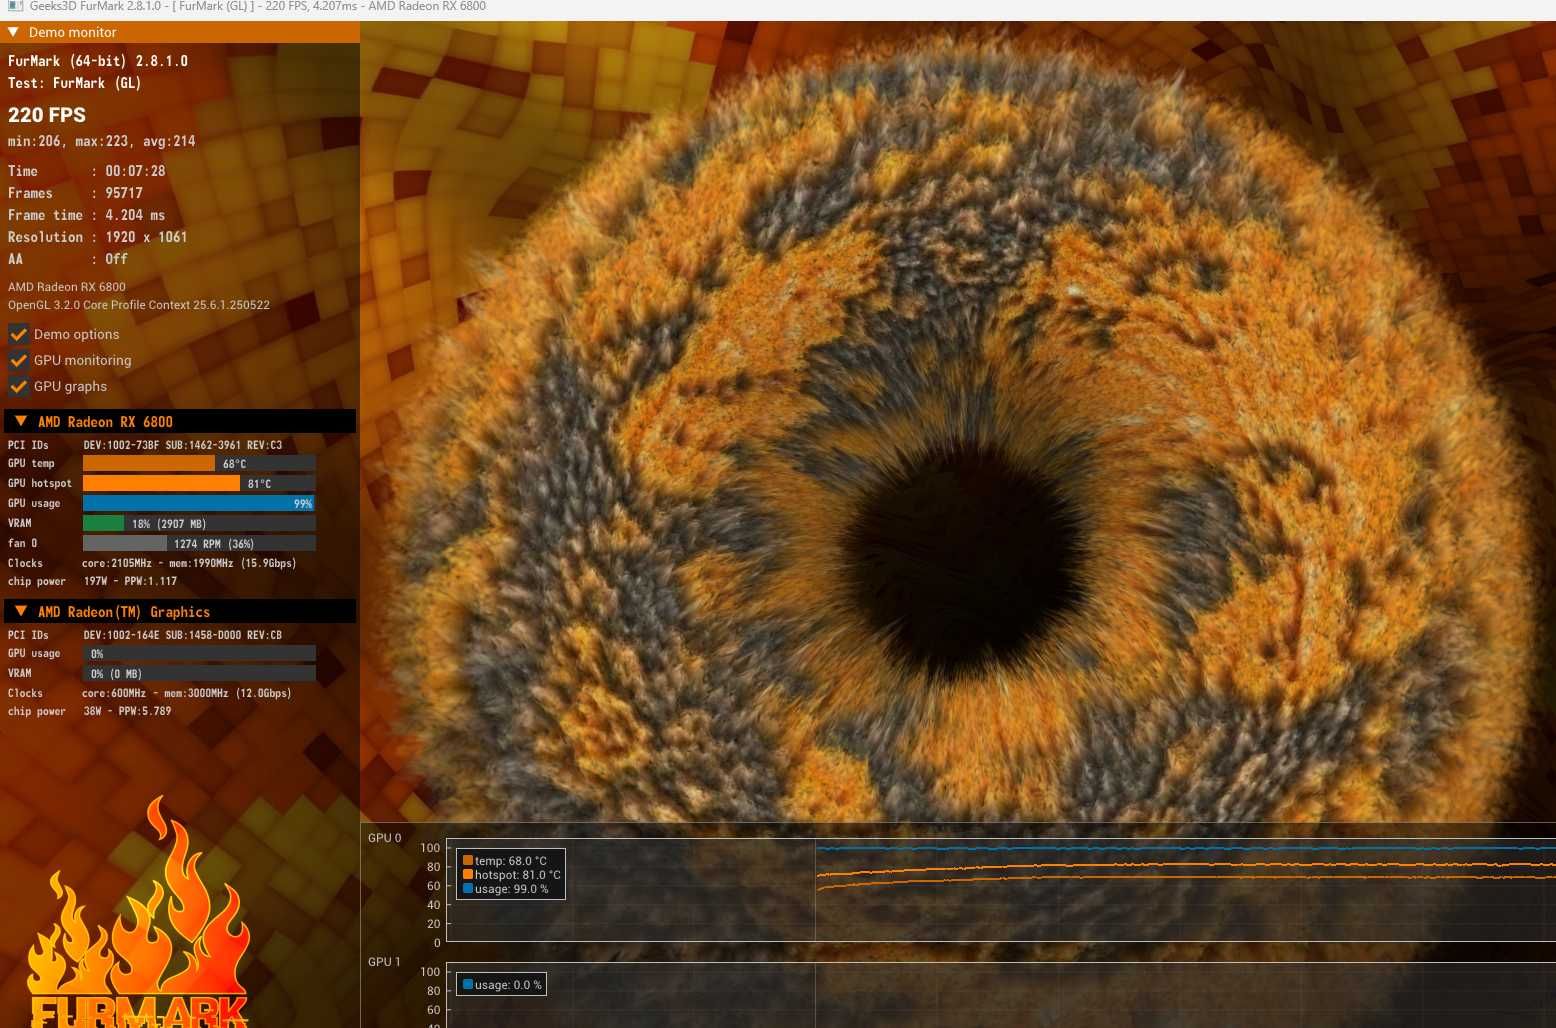This screenshot has height=1028, width=1556.
Task: Click the FurMark (64-bit) 2.8.1.0 text
Action: point(98,61)
